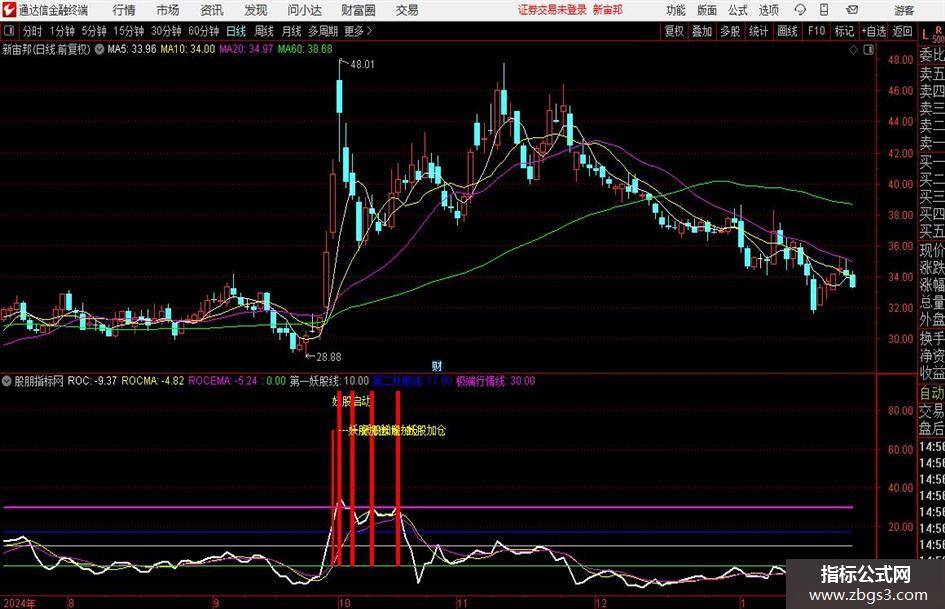Click the 统计 statistics button
The width and height of the screenshot is (945, 609).
pyautogui.click(x=759, y=31)
